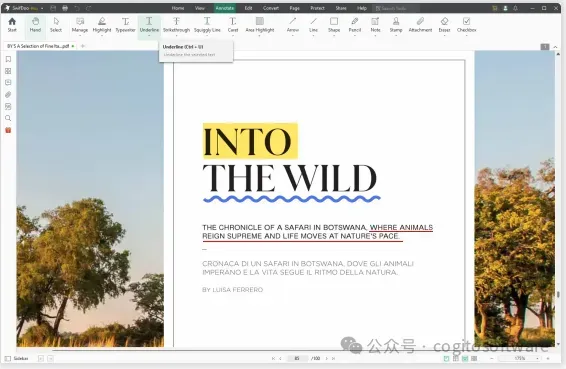Select the Strikethrough annotation tool
Image resolution: width=566 pixels, height=369 pixels.
[176, 25]
